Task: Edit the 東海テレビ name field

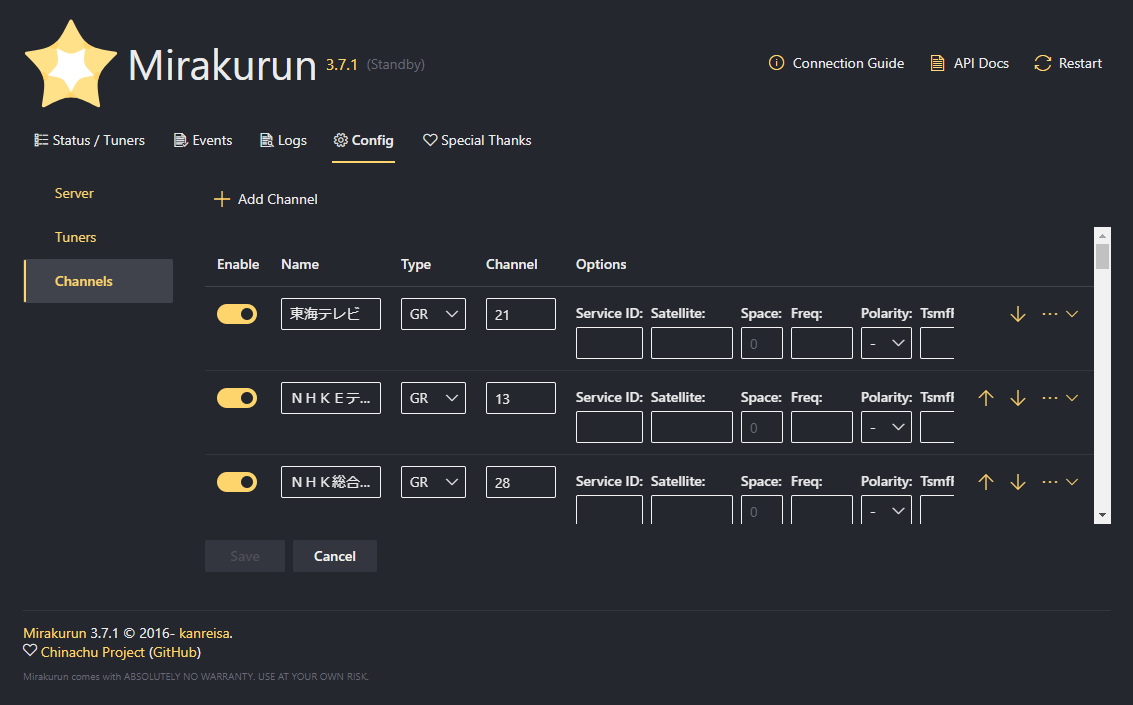Action: point(331,314)
